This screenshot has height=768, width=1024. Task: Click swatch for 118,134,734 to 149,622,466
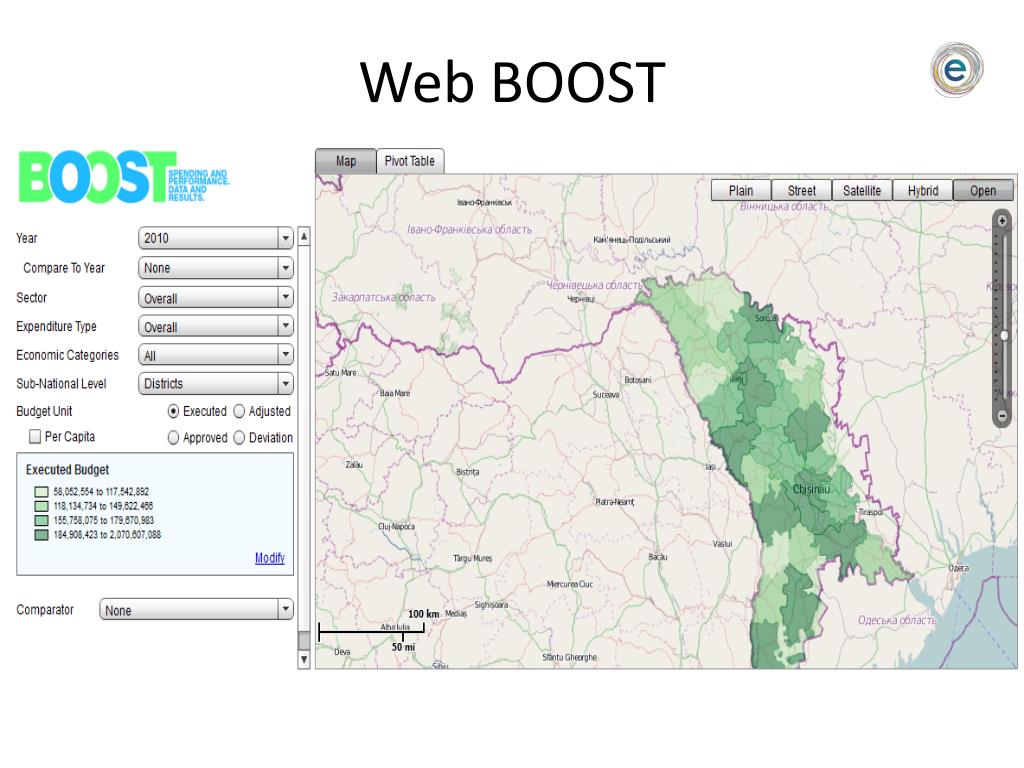tap(41, 506)
